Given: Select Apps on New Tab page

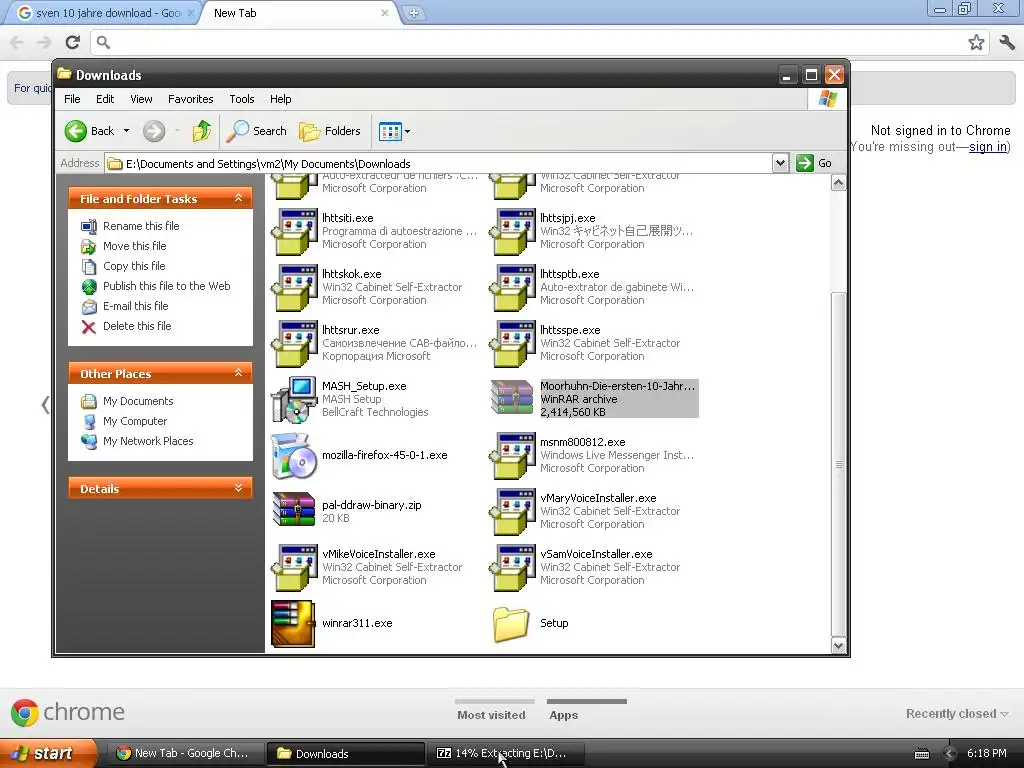Looking at the screenshot, I should 564,714.
